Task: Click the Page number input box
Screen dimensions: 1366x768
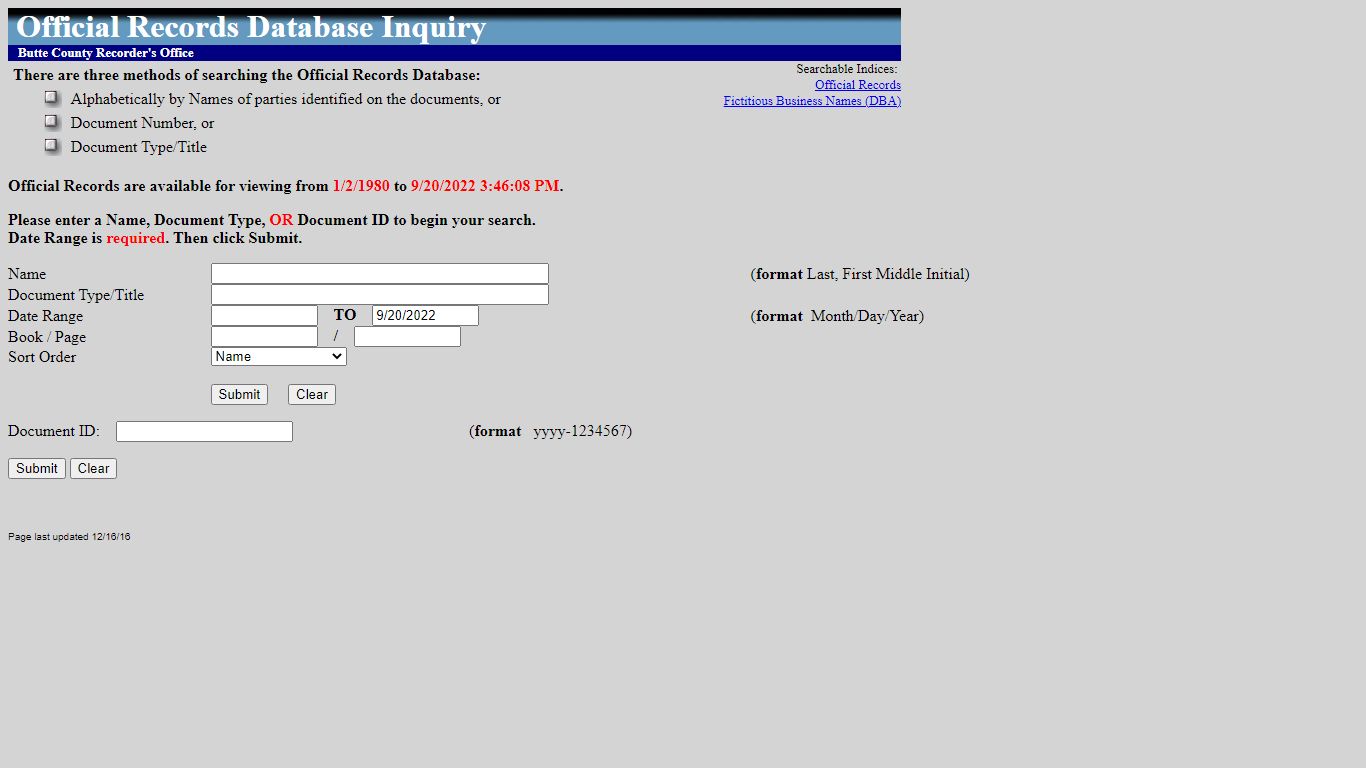Action: [x=407, y=337]
